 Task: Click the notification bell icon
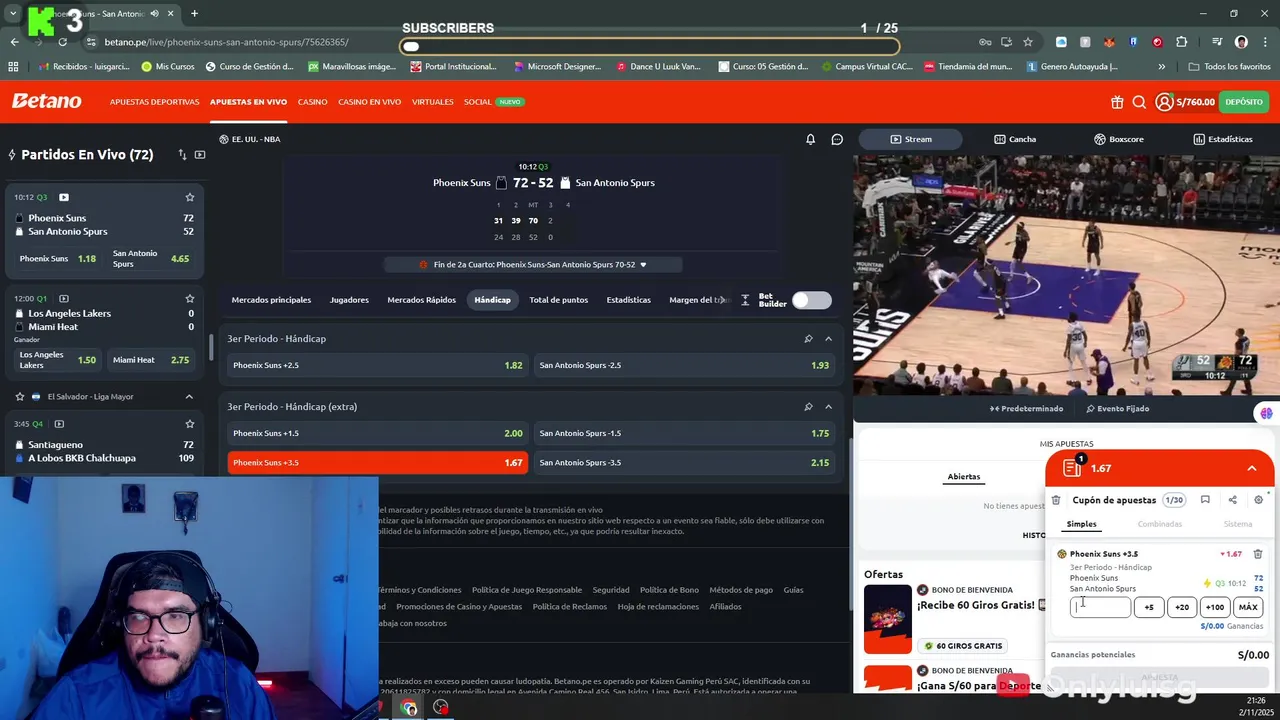[x=811, y=139]
